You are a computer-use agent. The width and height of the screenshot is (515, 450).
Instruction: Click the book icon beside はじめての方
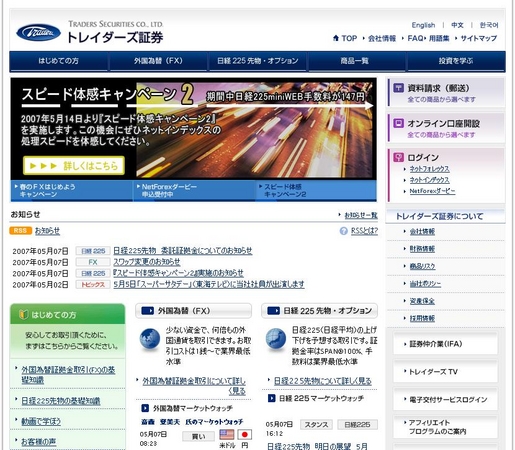pyautogui.click(x=23, y=314)
